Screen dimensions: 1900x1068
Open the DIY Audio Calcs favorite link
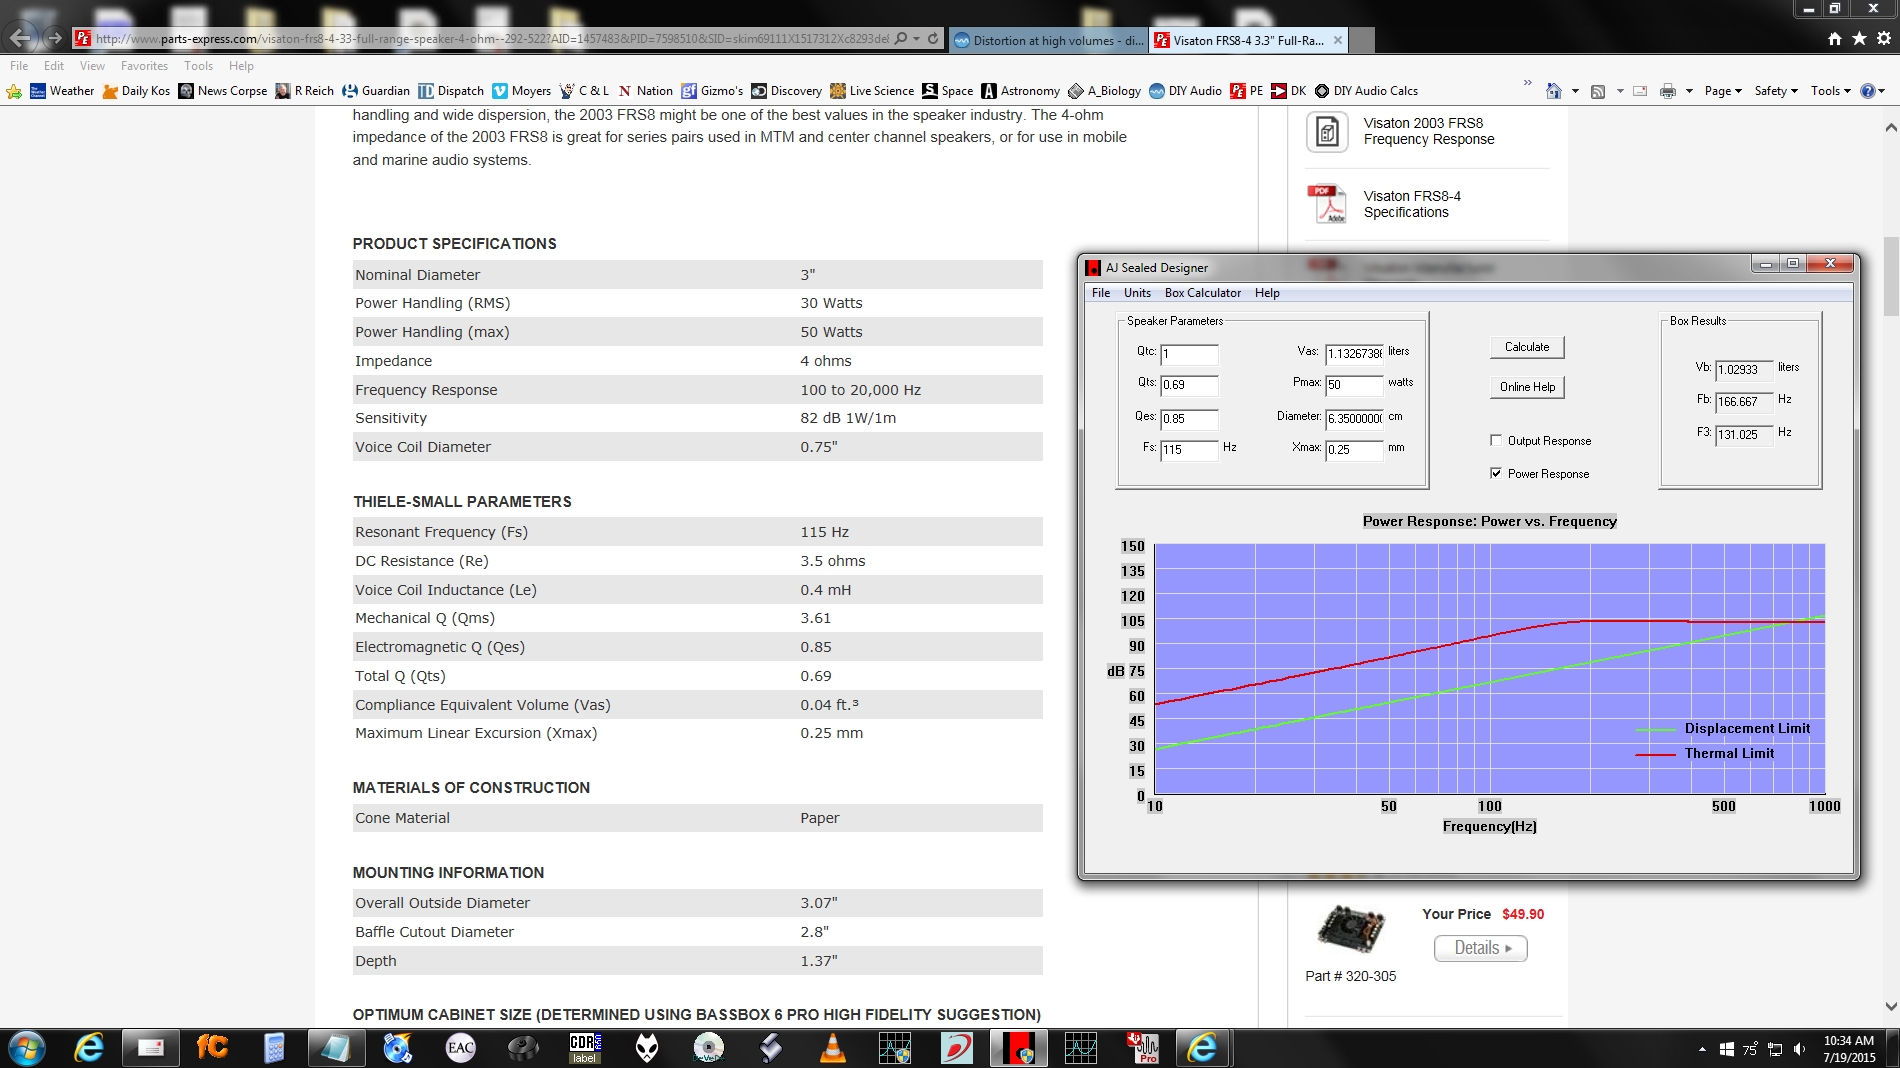[x=1366, y=91]
